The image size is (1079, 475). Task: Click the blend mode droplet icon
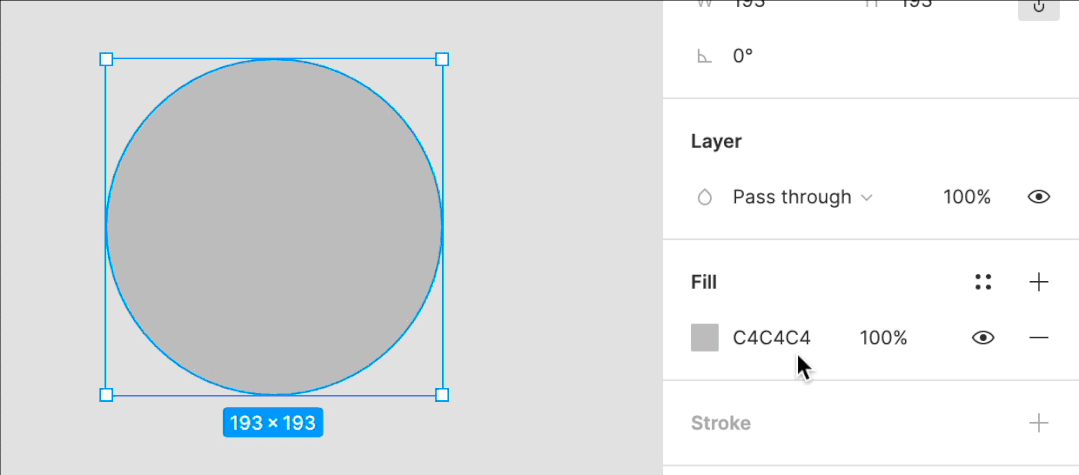[704, 197]
